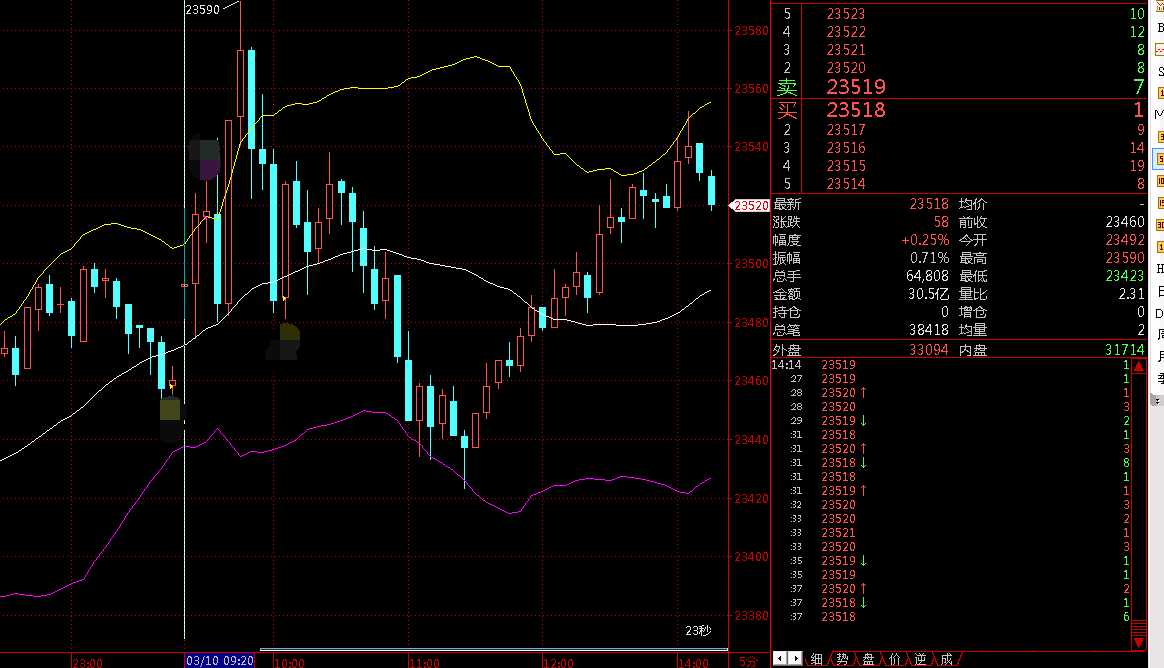Click the 5分 period label below price axis
This screenshot has height=668, width=1164.
click(x=746, y=661)
